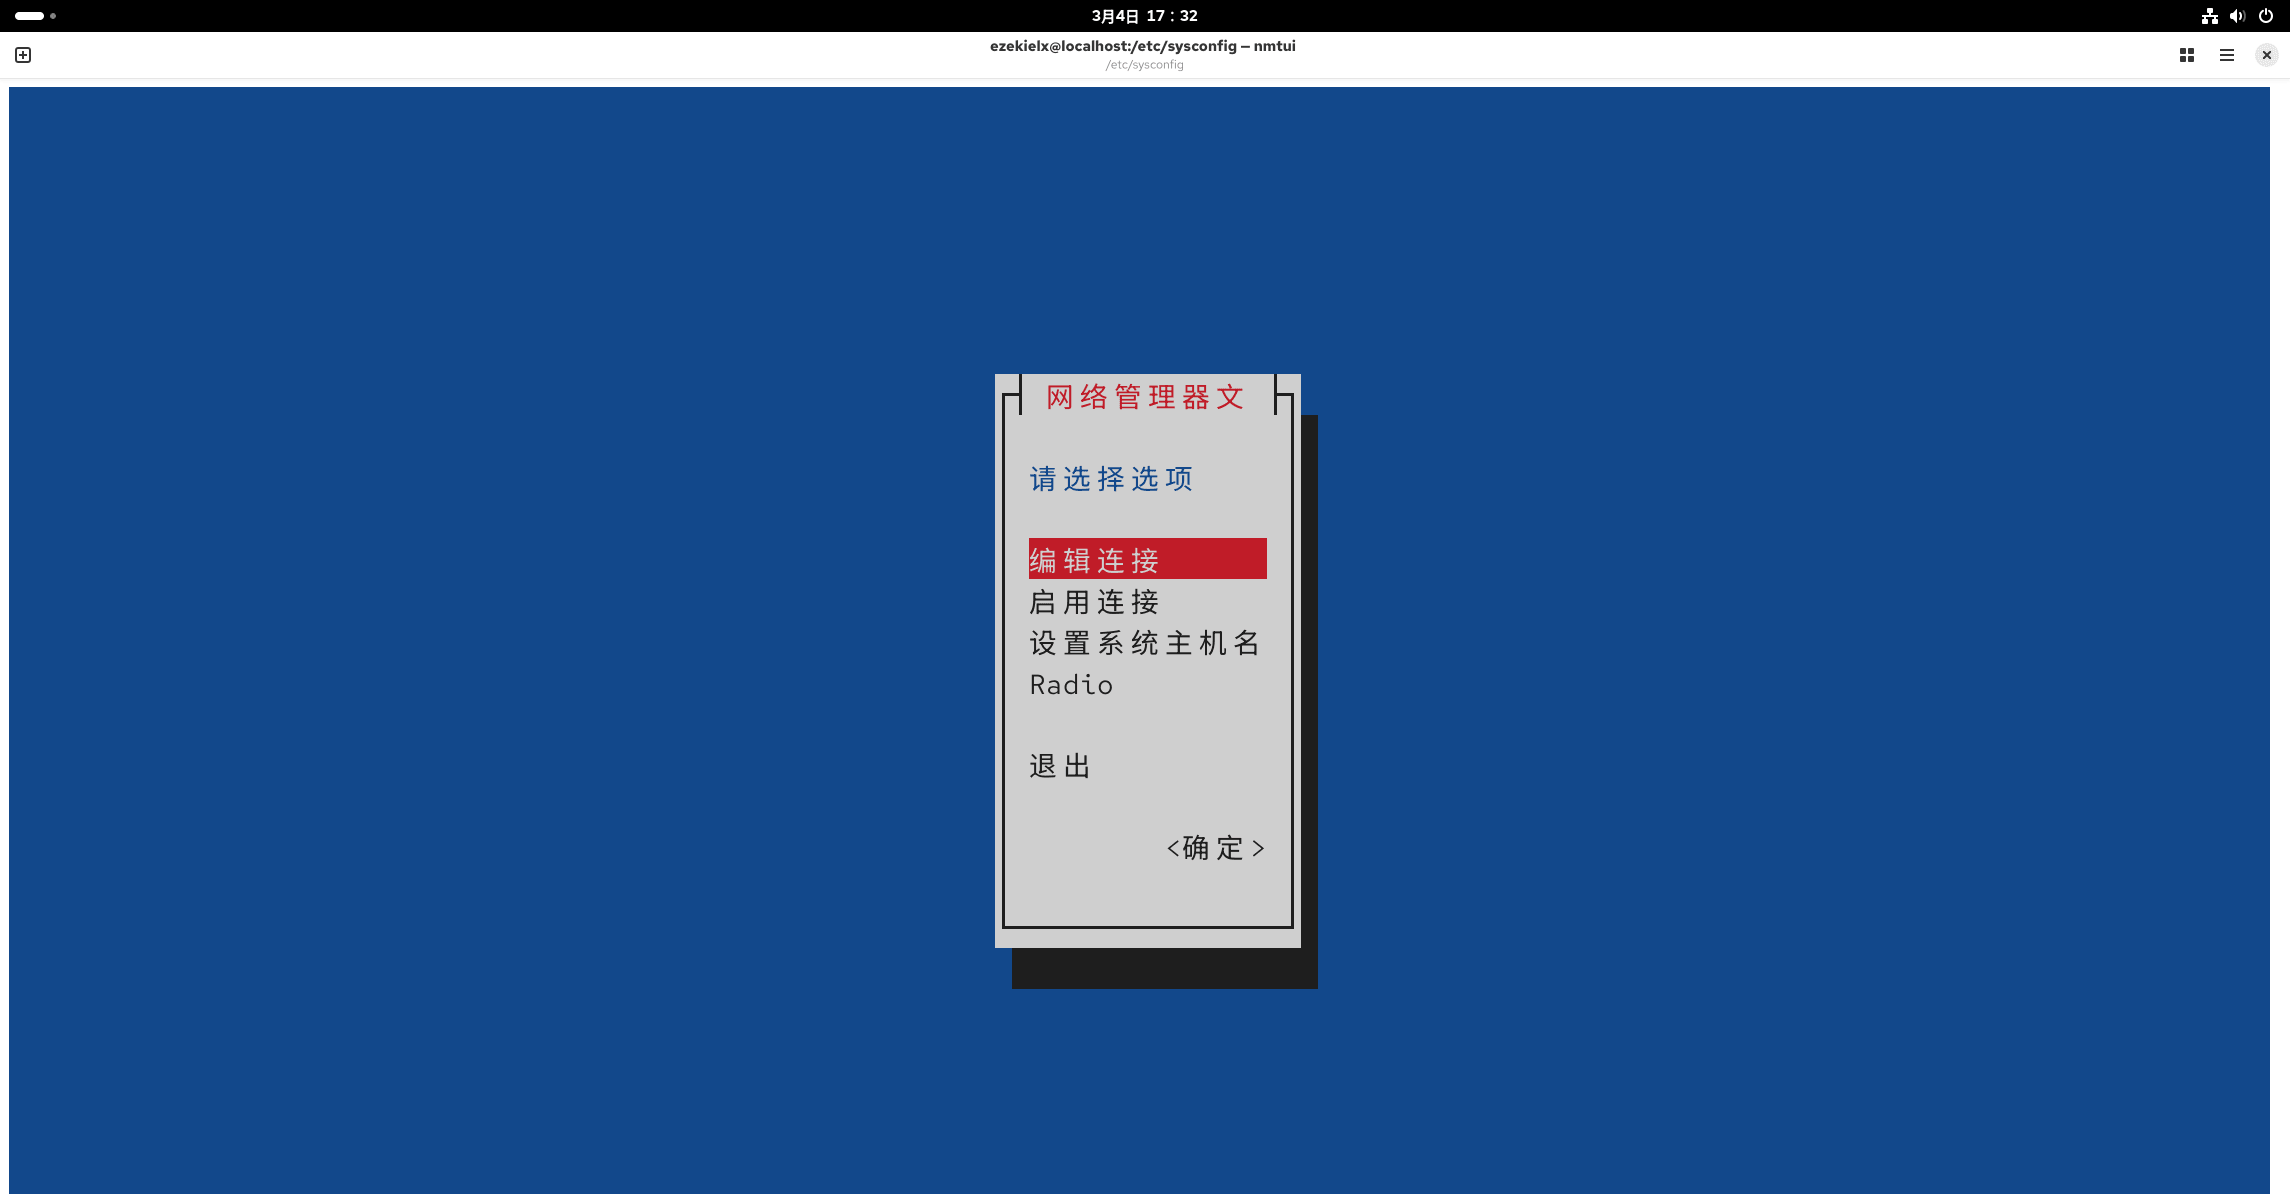
Task: Choose 退出 to quit nmtui
Action: tap(1060, 766)
